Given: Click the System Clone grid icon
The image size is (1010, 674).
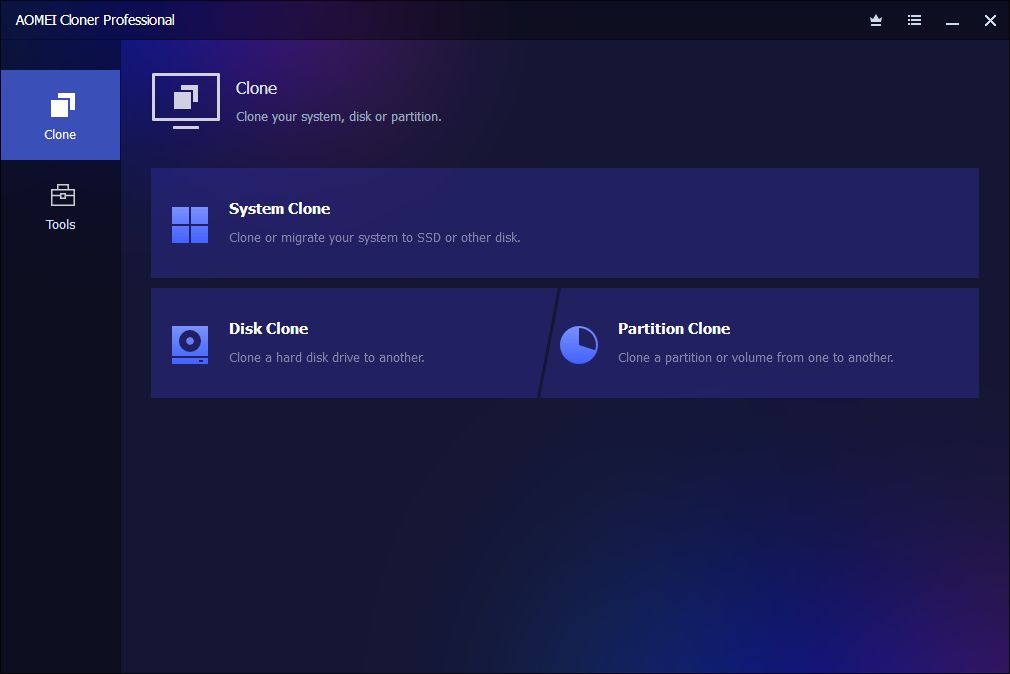Looking at the screenshot, I should tap(189, 222).
